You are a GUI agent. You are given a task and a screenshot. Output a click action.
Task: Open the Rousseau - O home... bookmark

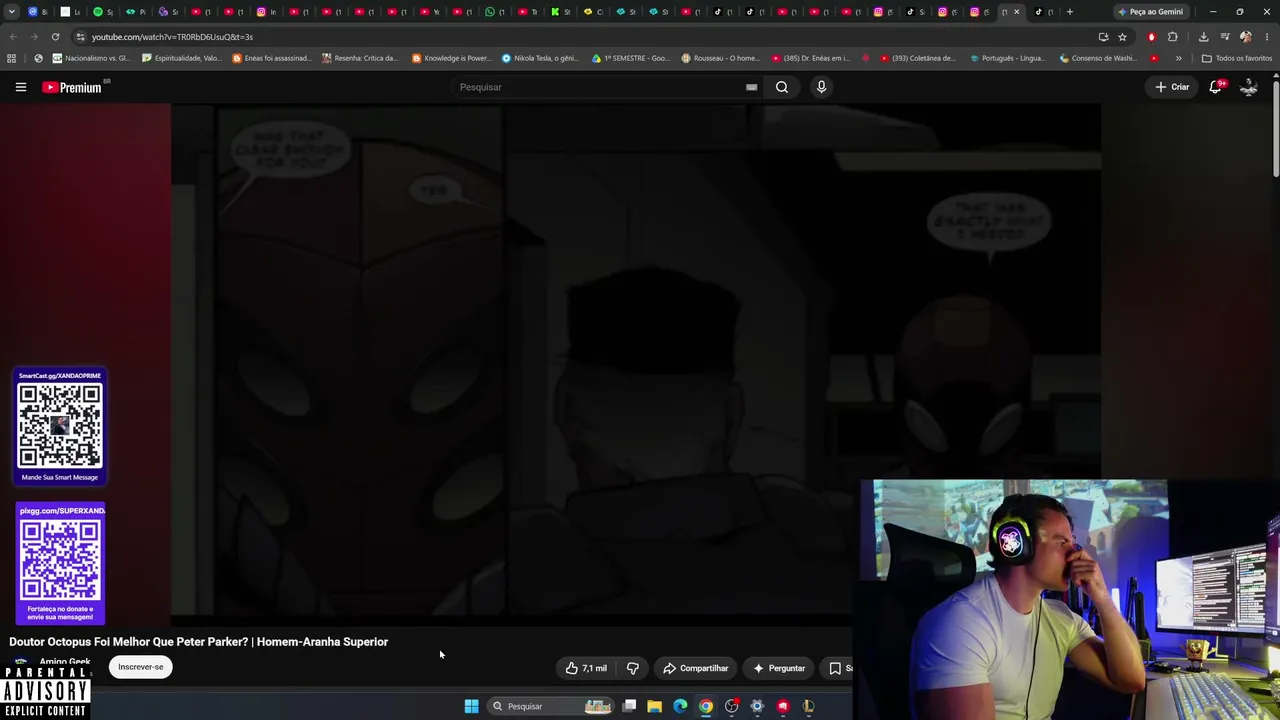(721, 58)
